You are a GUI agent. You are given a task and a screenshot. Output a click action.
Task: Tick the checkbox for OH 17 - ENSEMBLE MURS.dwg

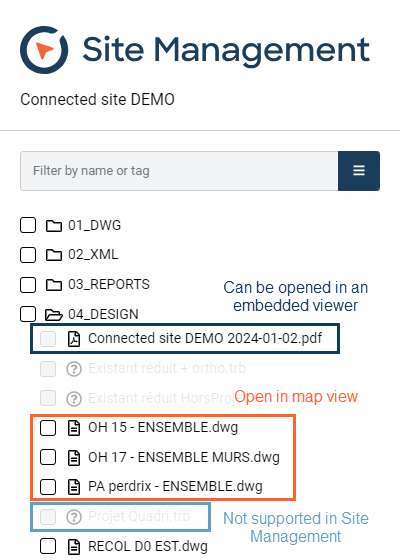click(48, 457)
